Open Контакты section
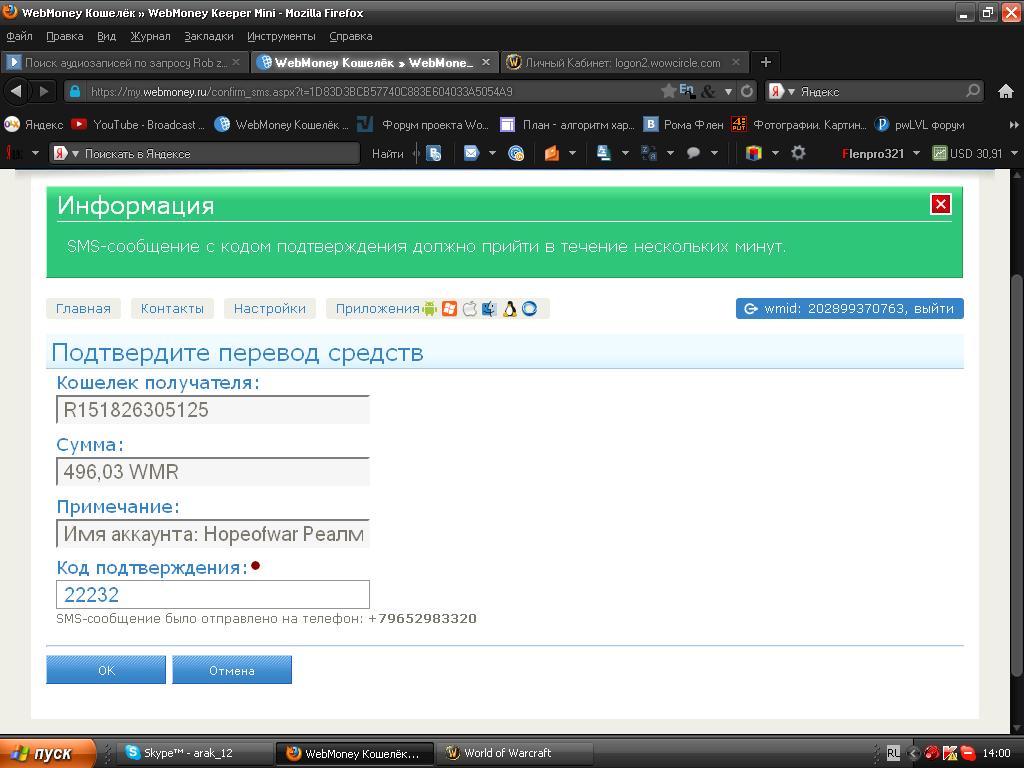This screenshot has width=1024, height=768. point(172,308)
